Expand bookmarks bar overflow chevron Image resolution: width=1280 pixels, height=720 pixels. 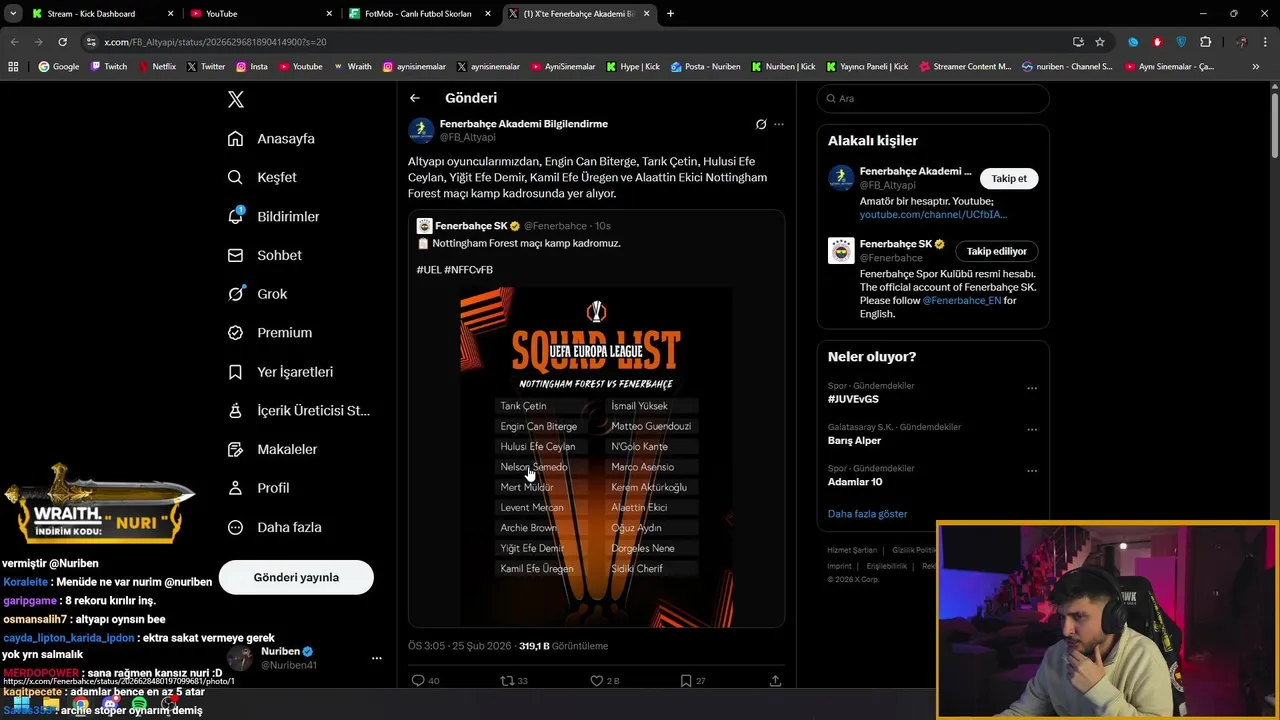click(x=1256, y=67)
